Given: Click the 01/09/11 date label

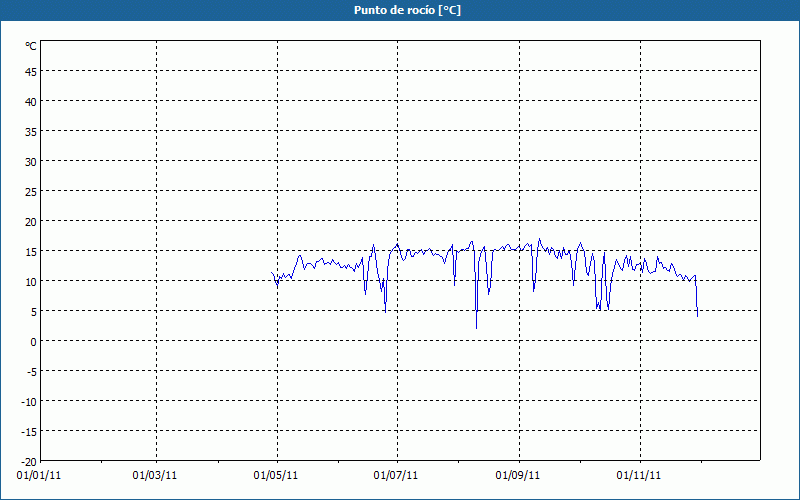Looking at the screenshot, I should [x=518, y=476].
